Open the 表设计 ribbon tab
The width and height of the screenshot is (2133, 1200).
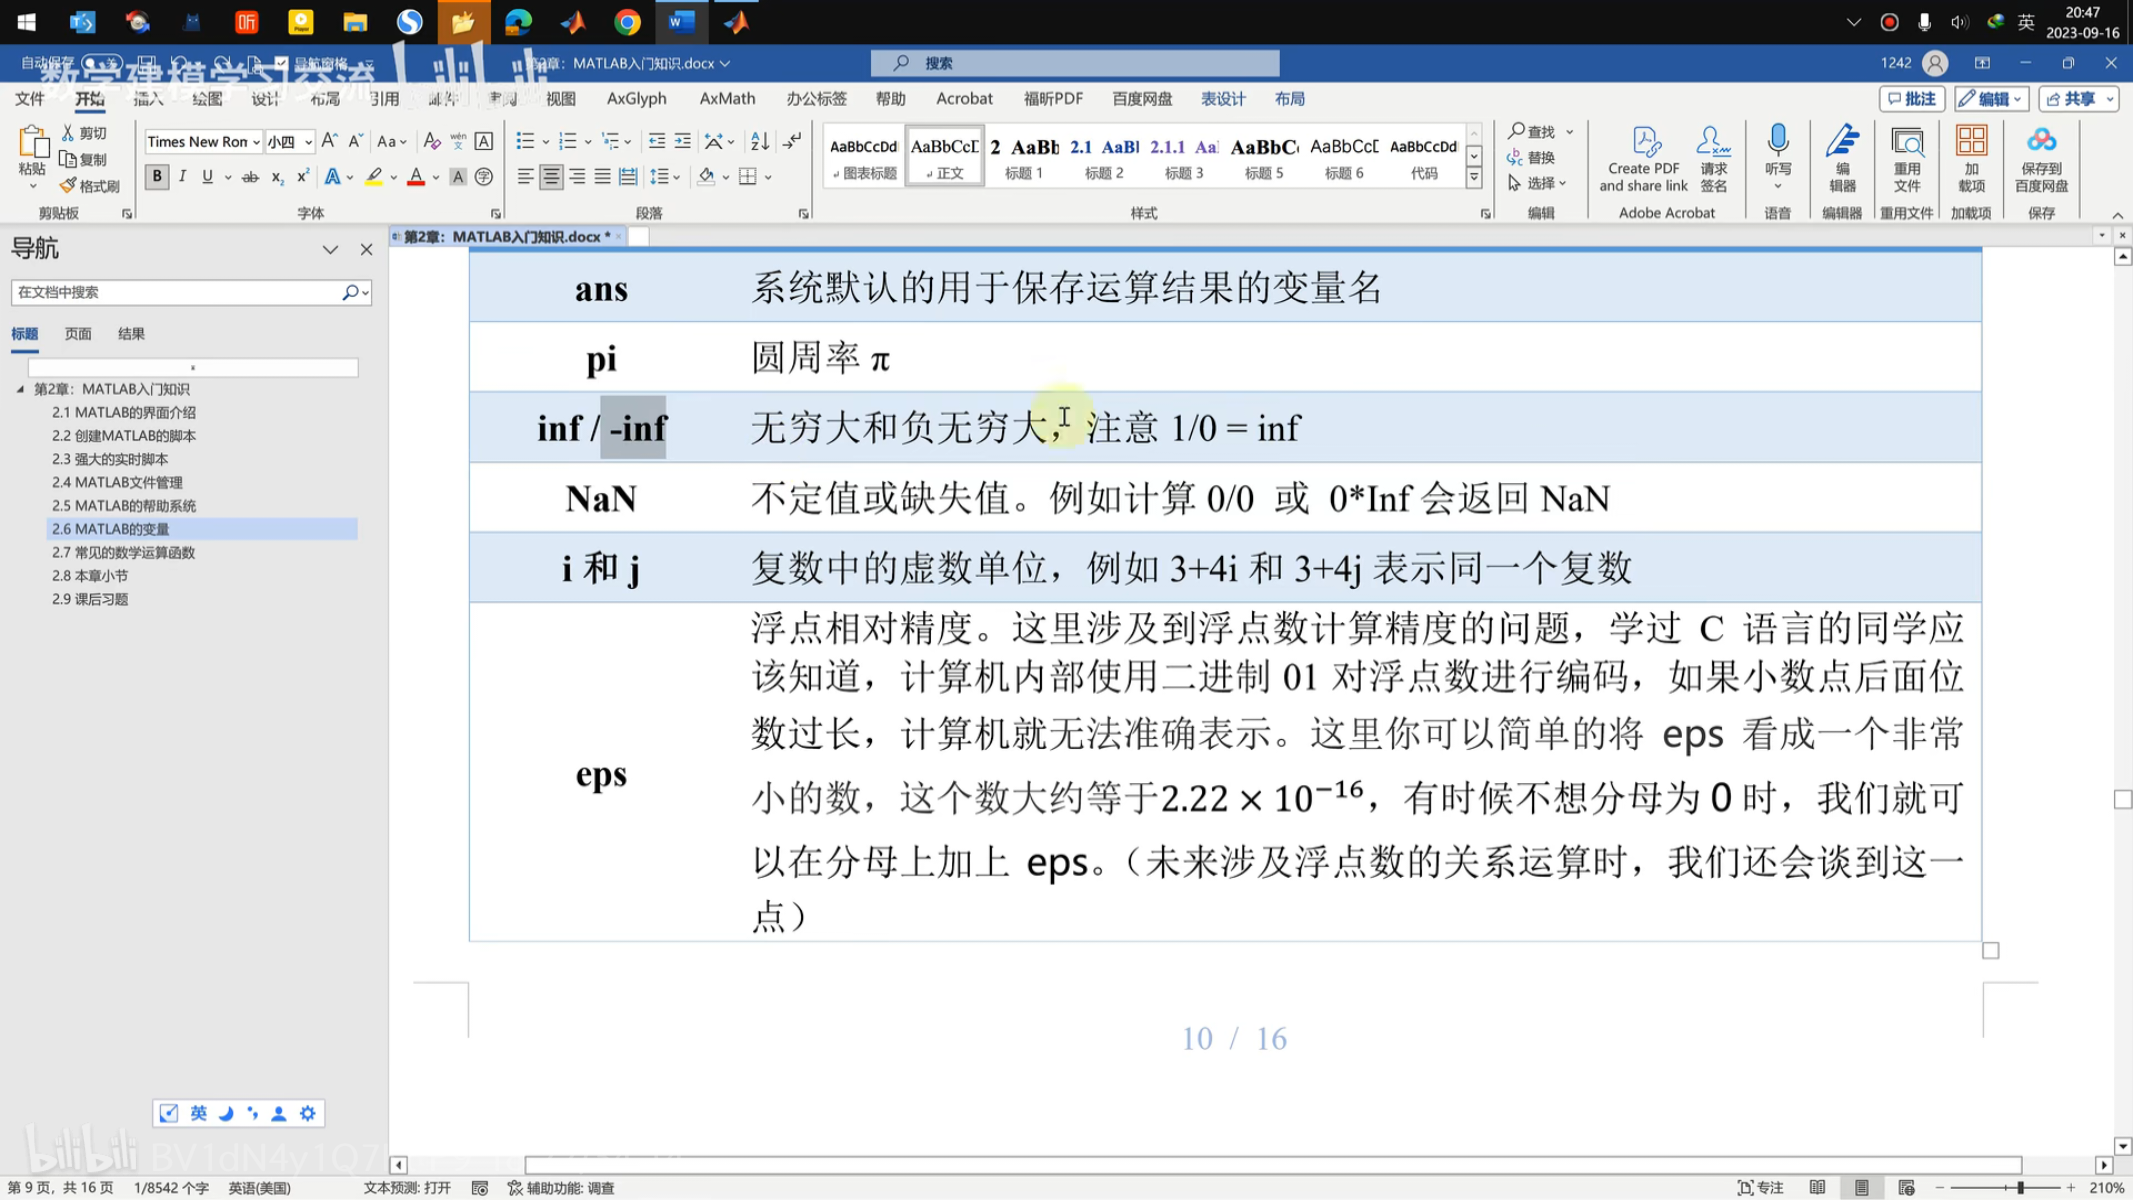[1222, 98]
